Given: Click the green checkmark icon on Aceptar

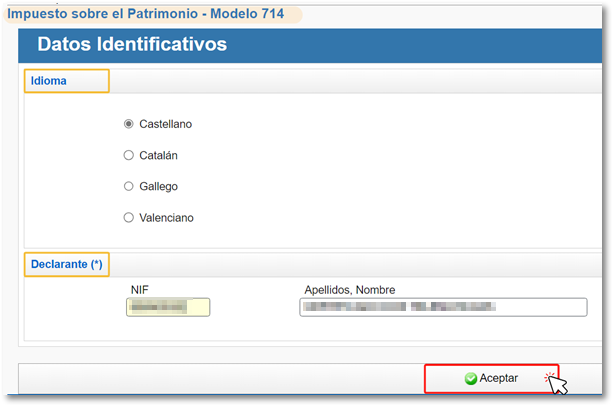Looking at the screenshot, I should (470, 379).
